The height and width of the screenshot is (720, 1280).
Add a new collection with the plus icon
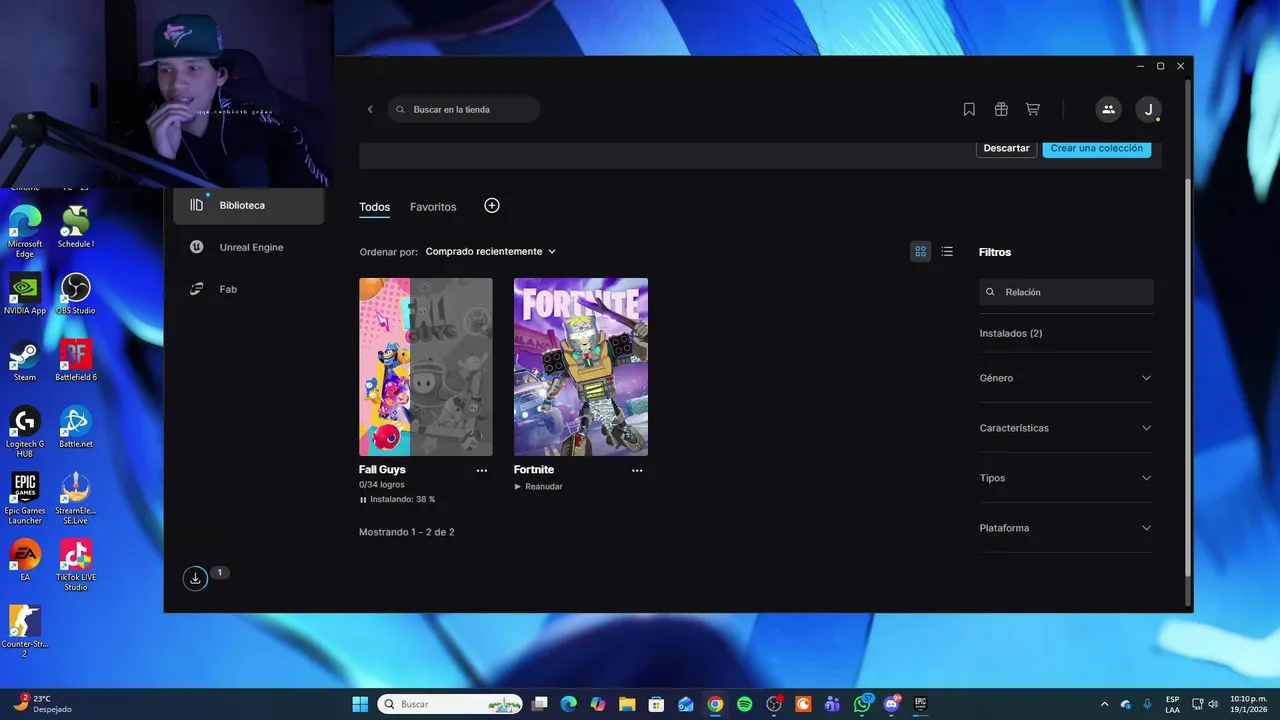(492, 205)
